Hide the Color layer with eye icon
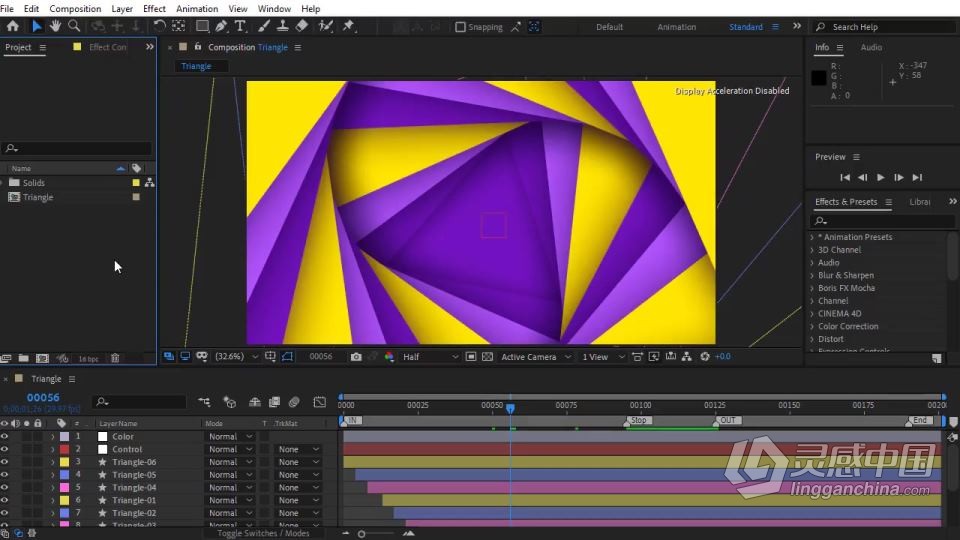Image resolution: width=960 pixels, height=540 pixels. coord(4,437)
